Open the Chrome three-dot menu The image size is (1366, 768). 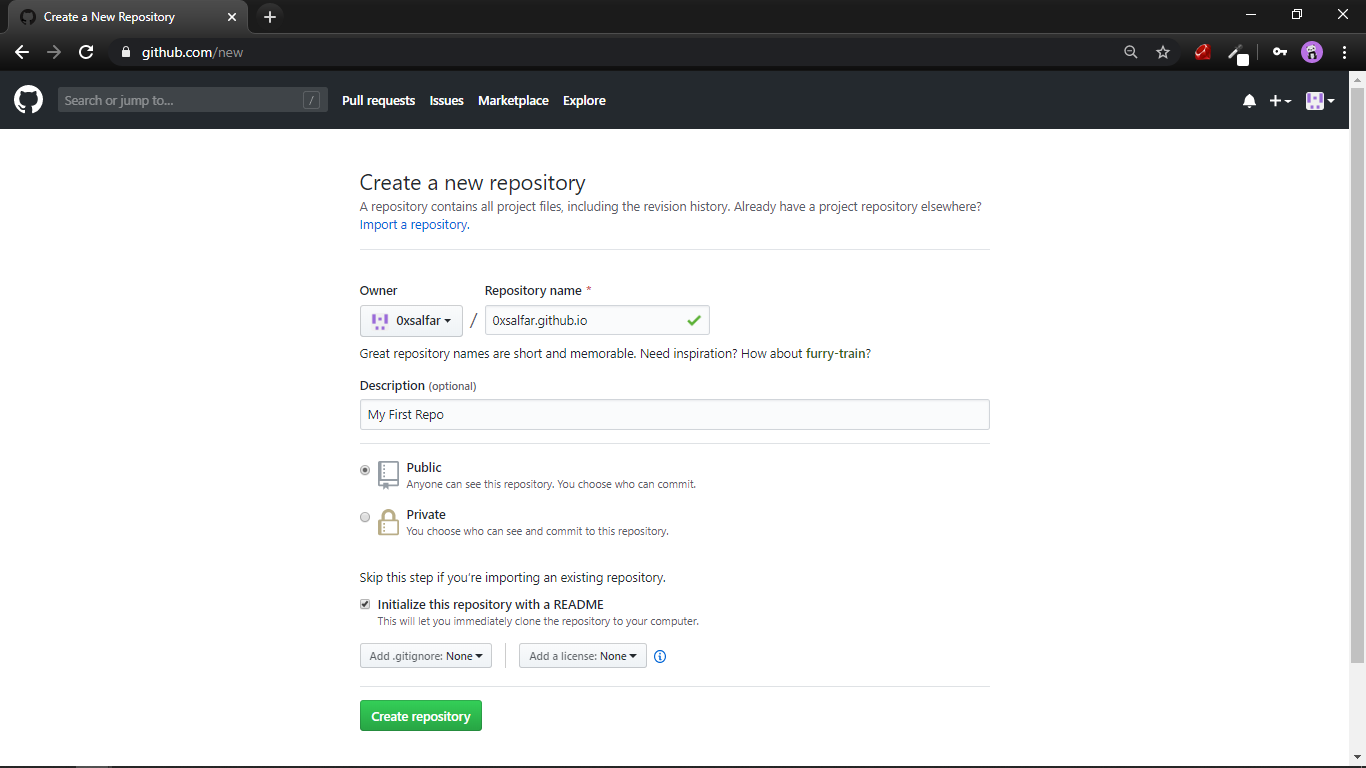[x=1344, y=52]
